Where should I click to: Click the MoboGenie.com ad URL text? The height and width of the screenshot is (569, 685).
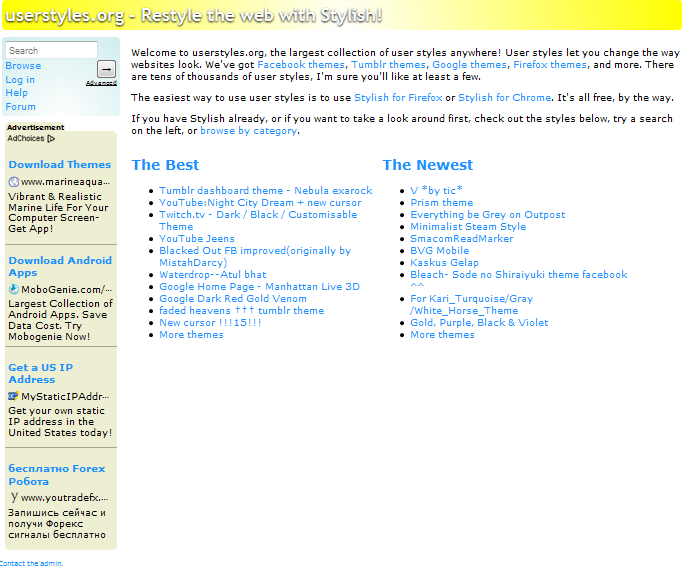[66, 289]
